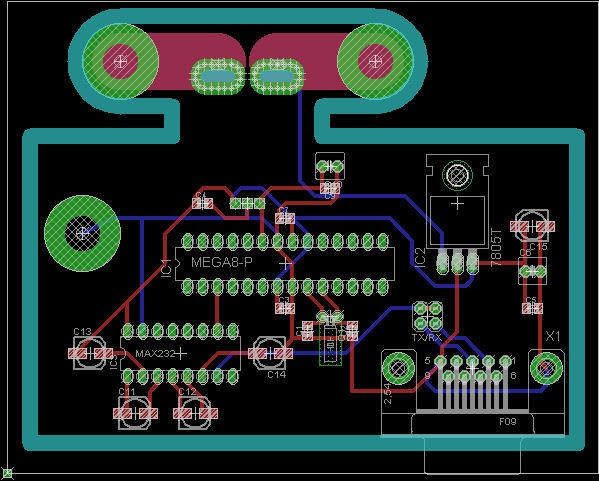Select the IC2 designator text

(420, 257)
